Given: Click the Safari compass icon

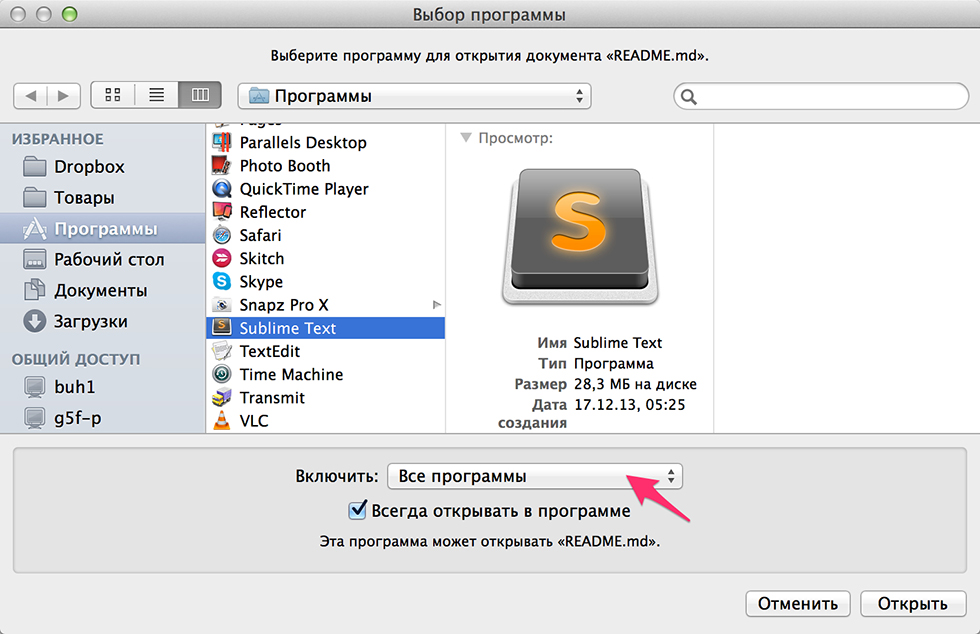Looking at the screenshot, I should coord(222,235).
